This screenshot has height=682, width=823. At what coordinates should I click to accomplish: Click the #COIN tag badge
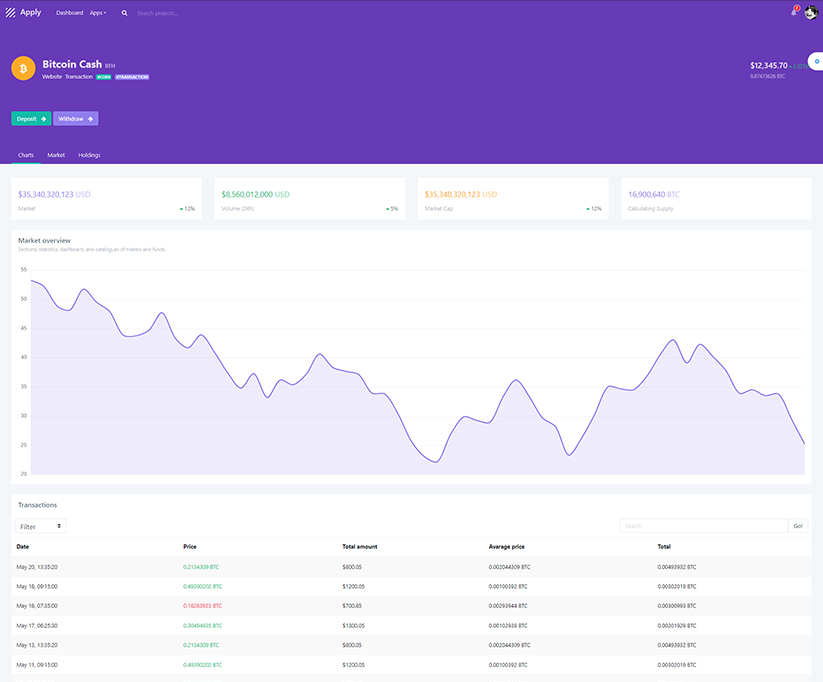(x=103, y=76)
